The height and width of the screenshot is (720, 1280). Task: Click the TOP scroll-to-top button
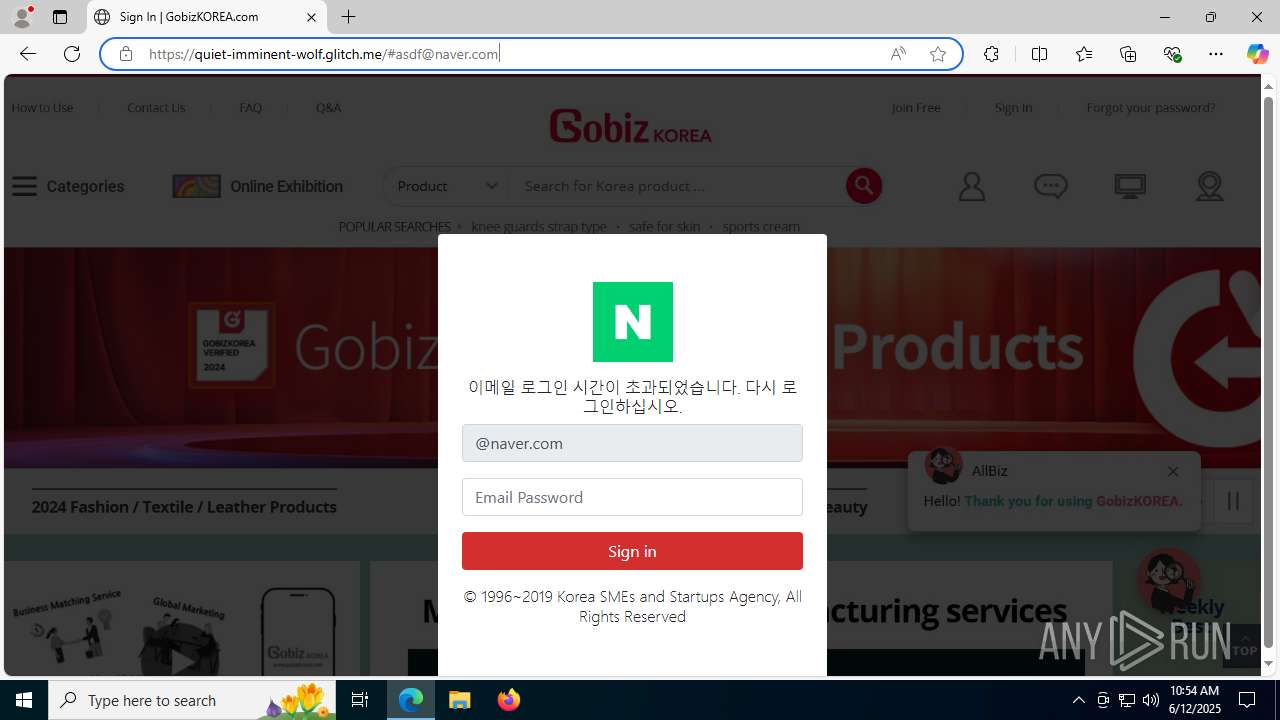click(x=1244, y=644)
